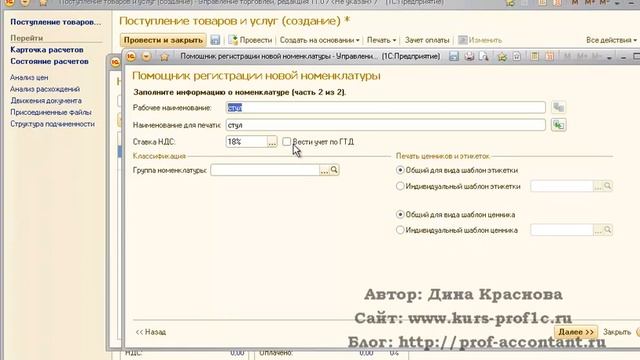The width and height of the screenshot is (640, 360).
Task: Select 'Общий для вида шаблон этикетки' radio button
Action: [400, 170]
